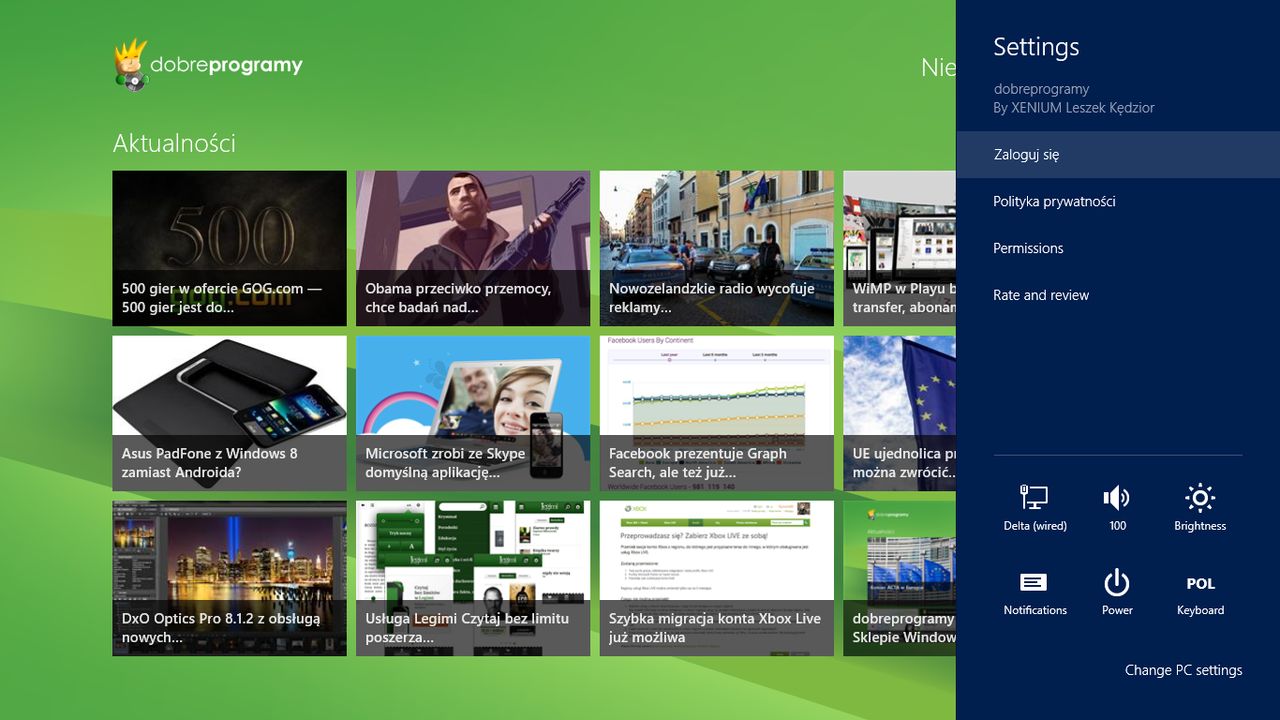Open Nowozelandzkie radio wycofuje reklamy tile
Image resolution: width=1280 pixels, height=720 pixels.
click(717, 248)
